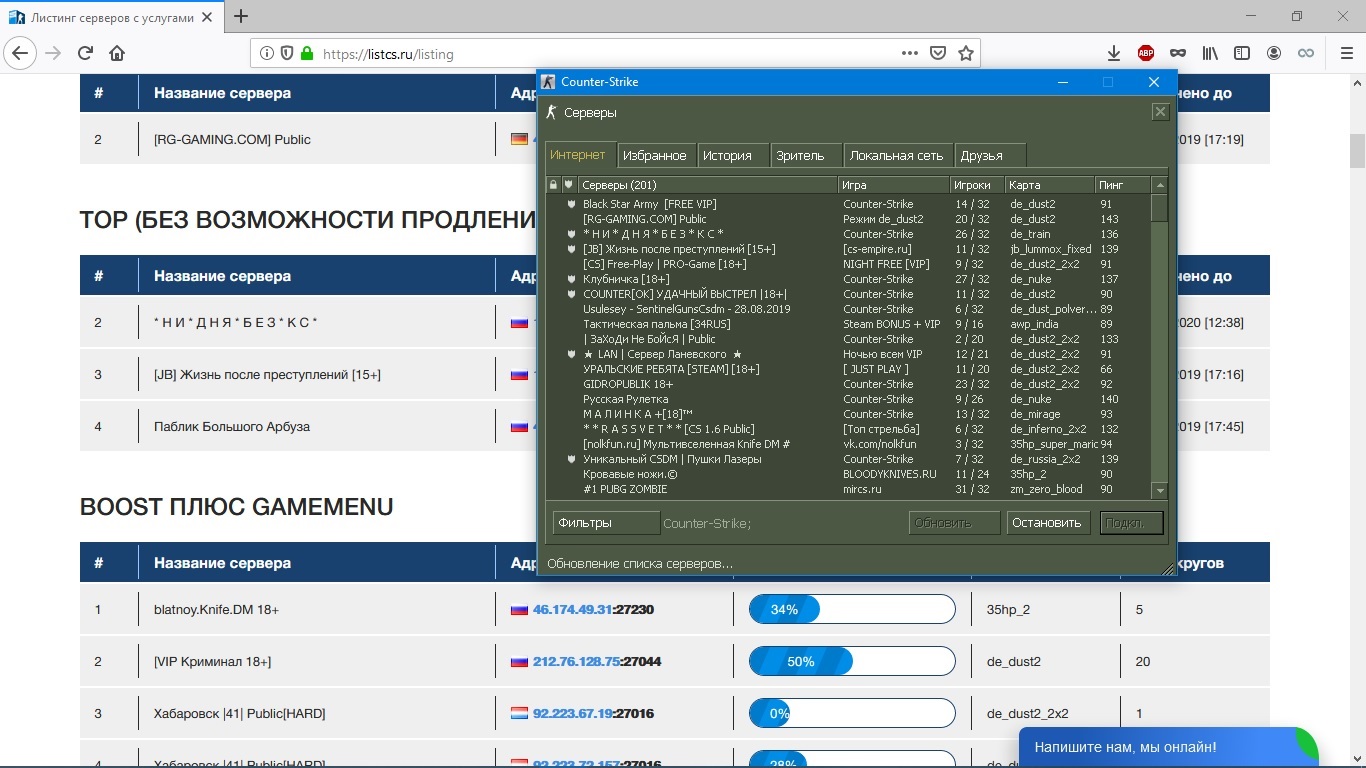Click the flag beside 92.223.67.19:27016

tap(519, 713)
